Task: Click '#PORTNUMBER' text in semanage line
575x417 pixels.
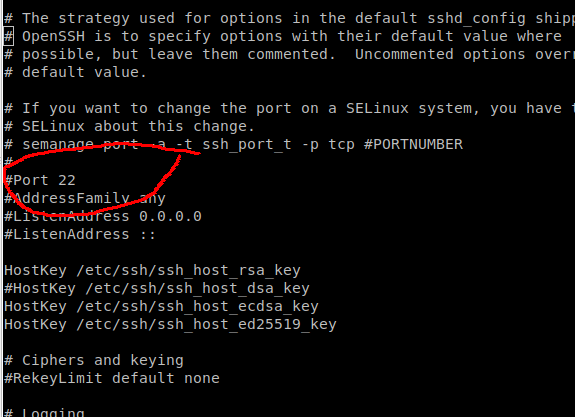Action: [413, 144]
